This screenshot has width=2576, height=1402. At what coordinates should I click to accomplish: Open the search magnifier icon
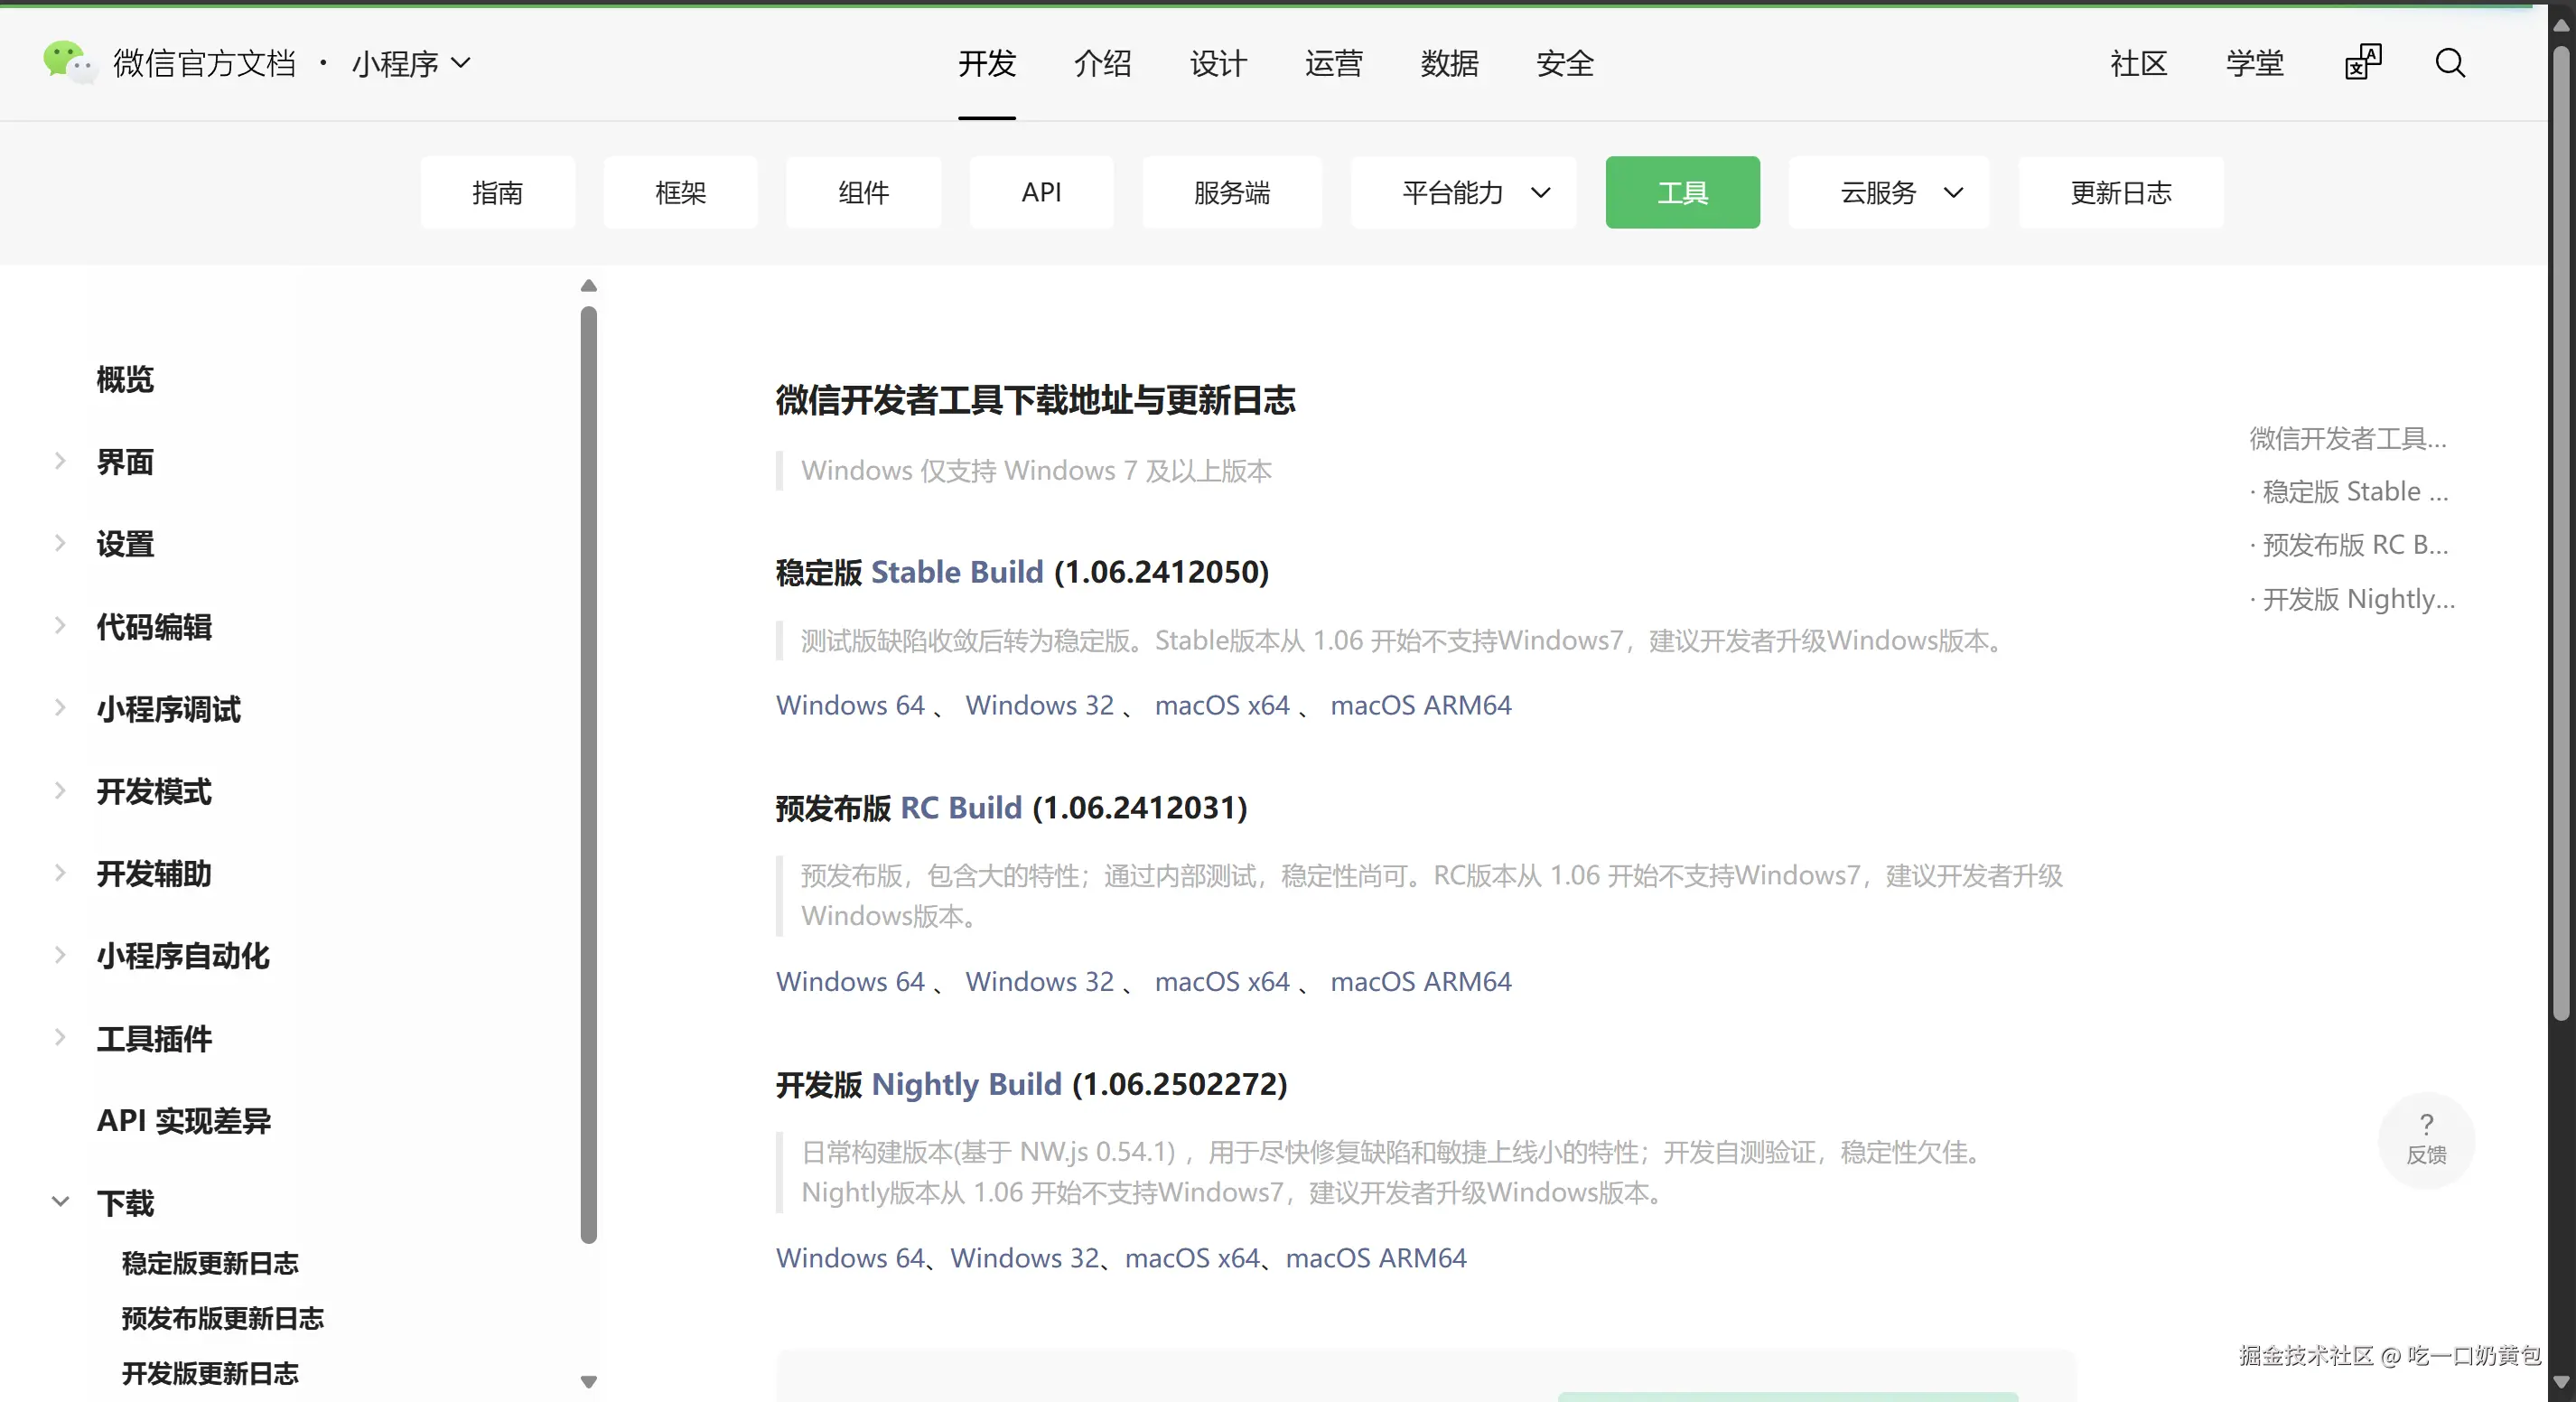point(2449,63)
